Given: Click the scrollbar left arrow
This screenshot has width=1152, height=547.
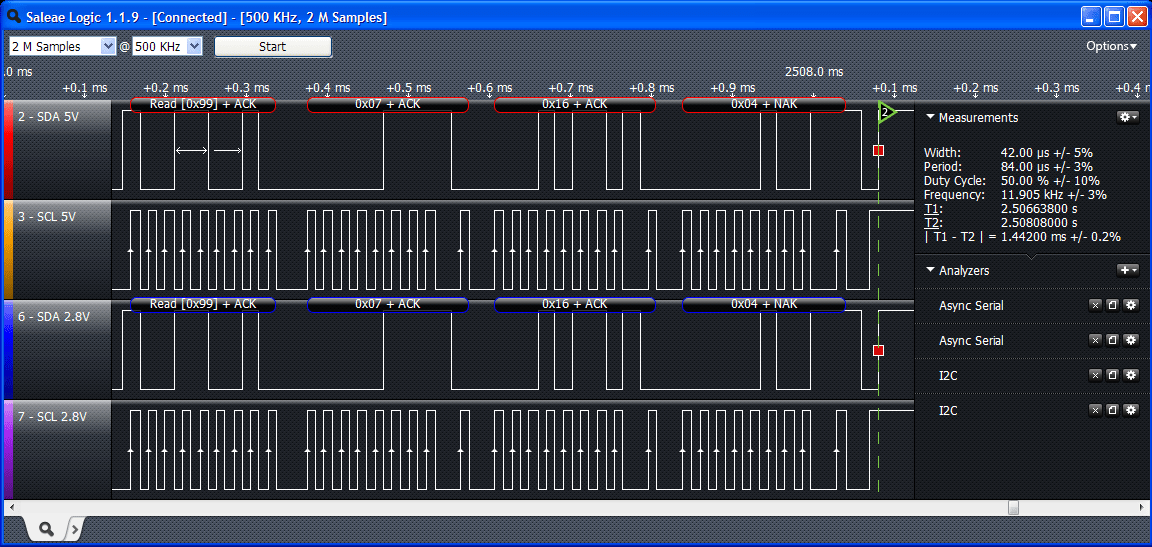Looking at the screenshot, I should [x=10, y=507].
